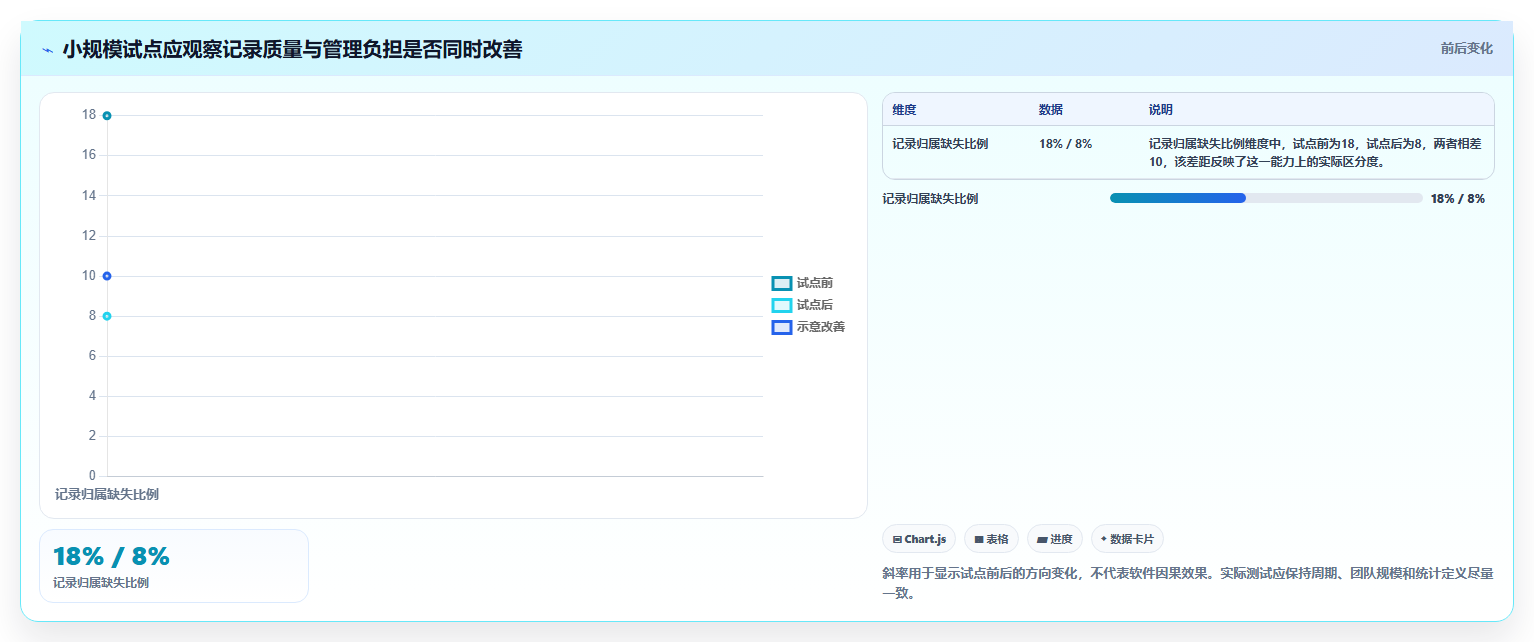The image size is (1534, 642).
Task: Click the 18% / 8% value beside the progress bar
Action: pos(1458,198)
